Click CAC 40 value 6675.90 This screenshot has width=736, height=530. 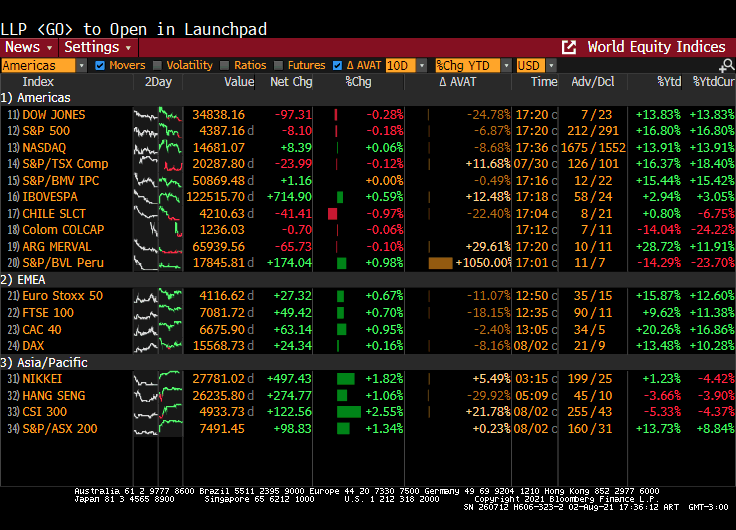click(222, 330)
